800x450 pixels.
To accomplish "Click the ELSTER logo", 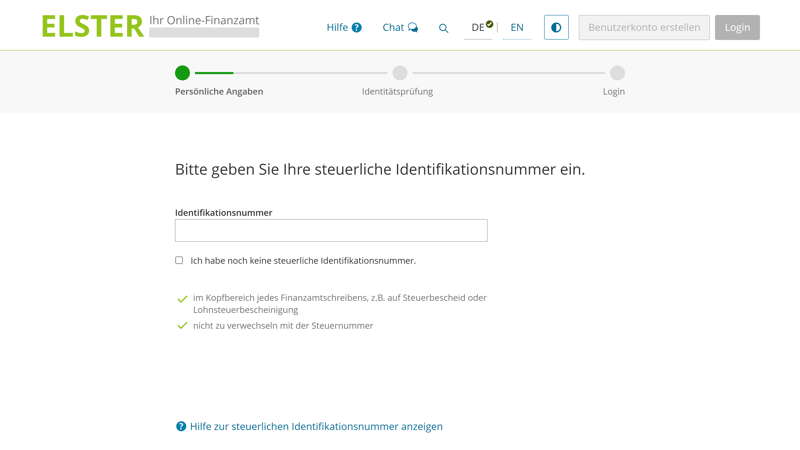I will (93, 26).
